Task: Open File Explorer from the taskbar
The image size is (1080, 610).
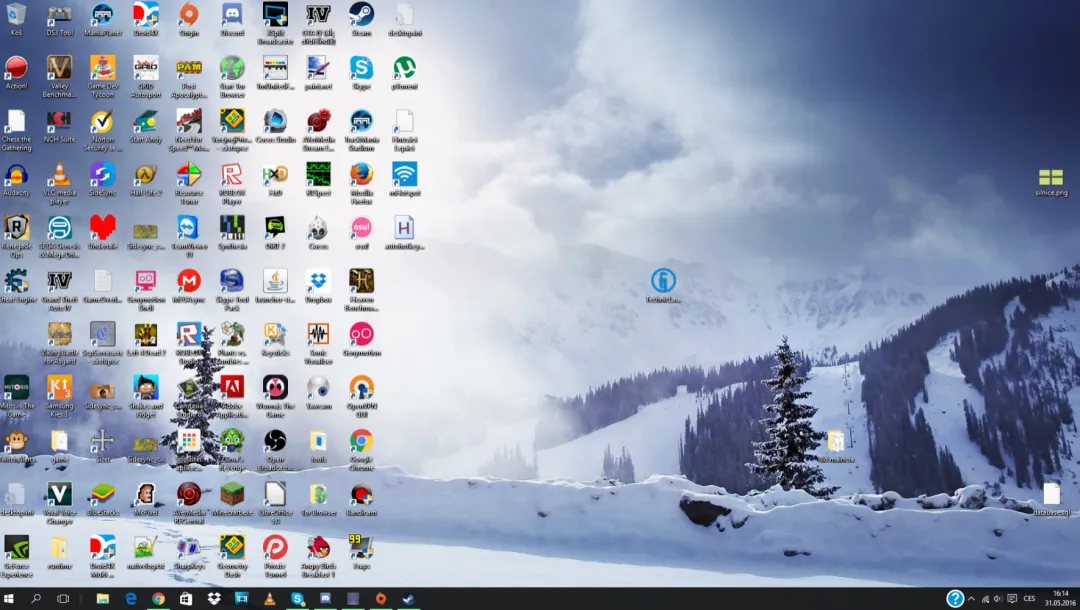Action: (x=103, y=599)
